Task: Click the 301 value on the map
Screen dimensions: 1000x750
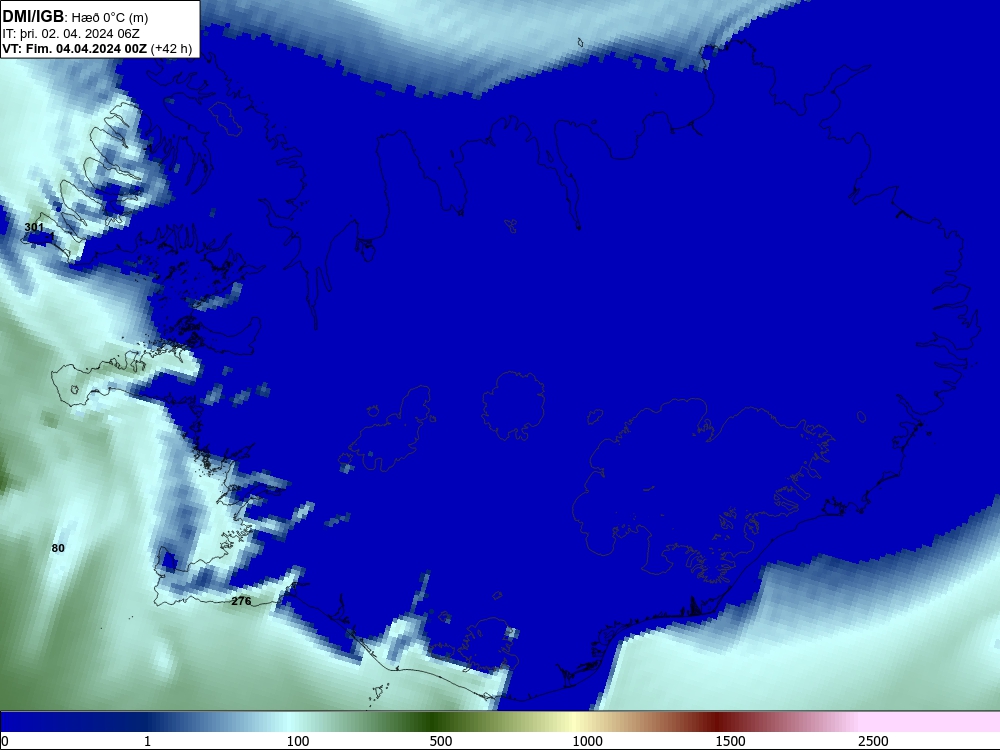Action: (x=34, y=227)
